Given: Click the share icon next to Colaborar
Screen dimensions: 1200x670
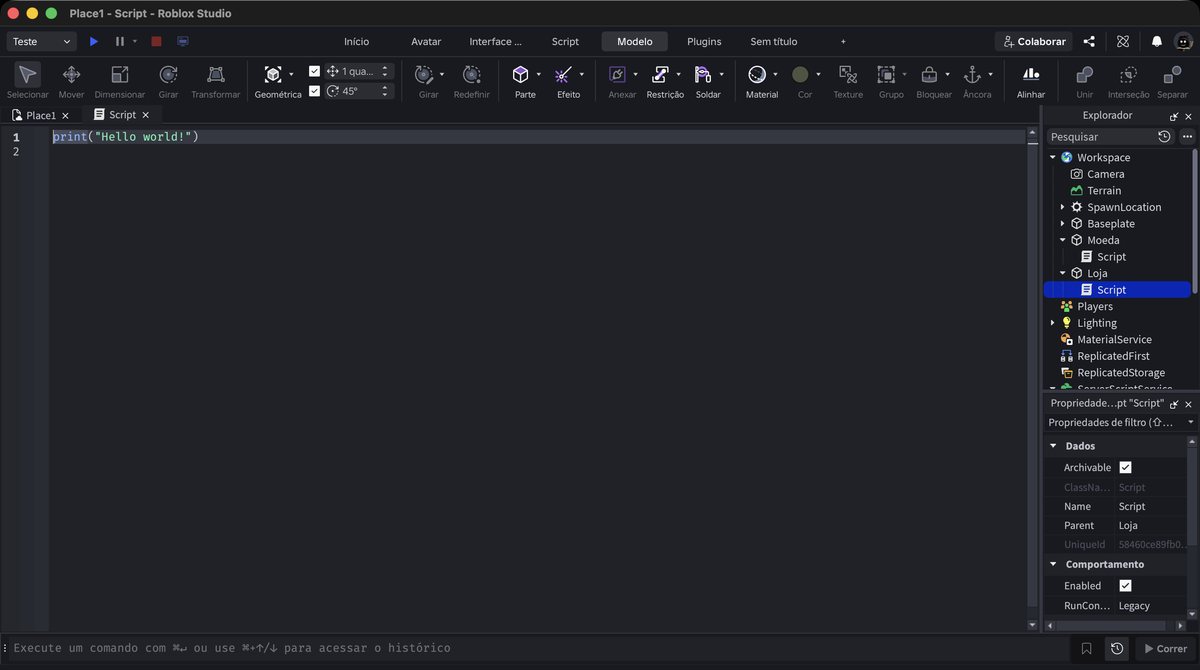Looking at the screenshot, I should (x=1089, y=41).
